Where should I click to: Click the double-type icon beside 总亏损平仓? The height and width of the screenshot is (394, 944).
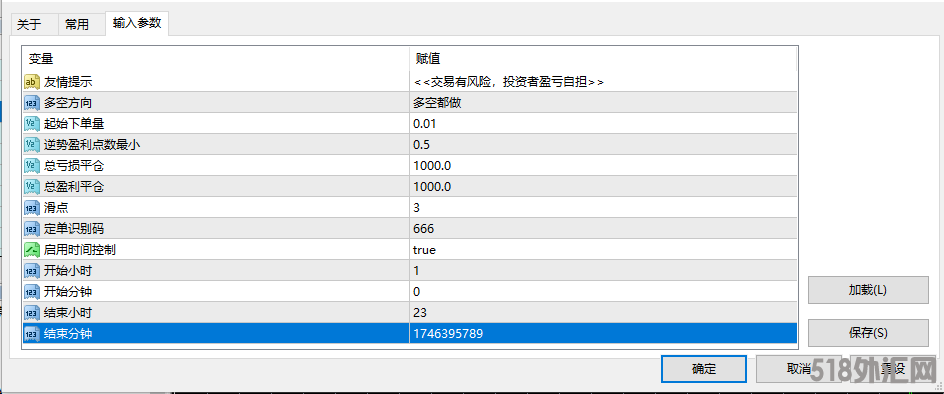pos(32,166)
